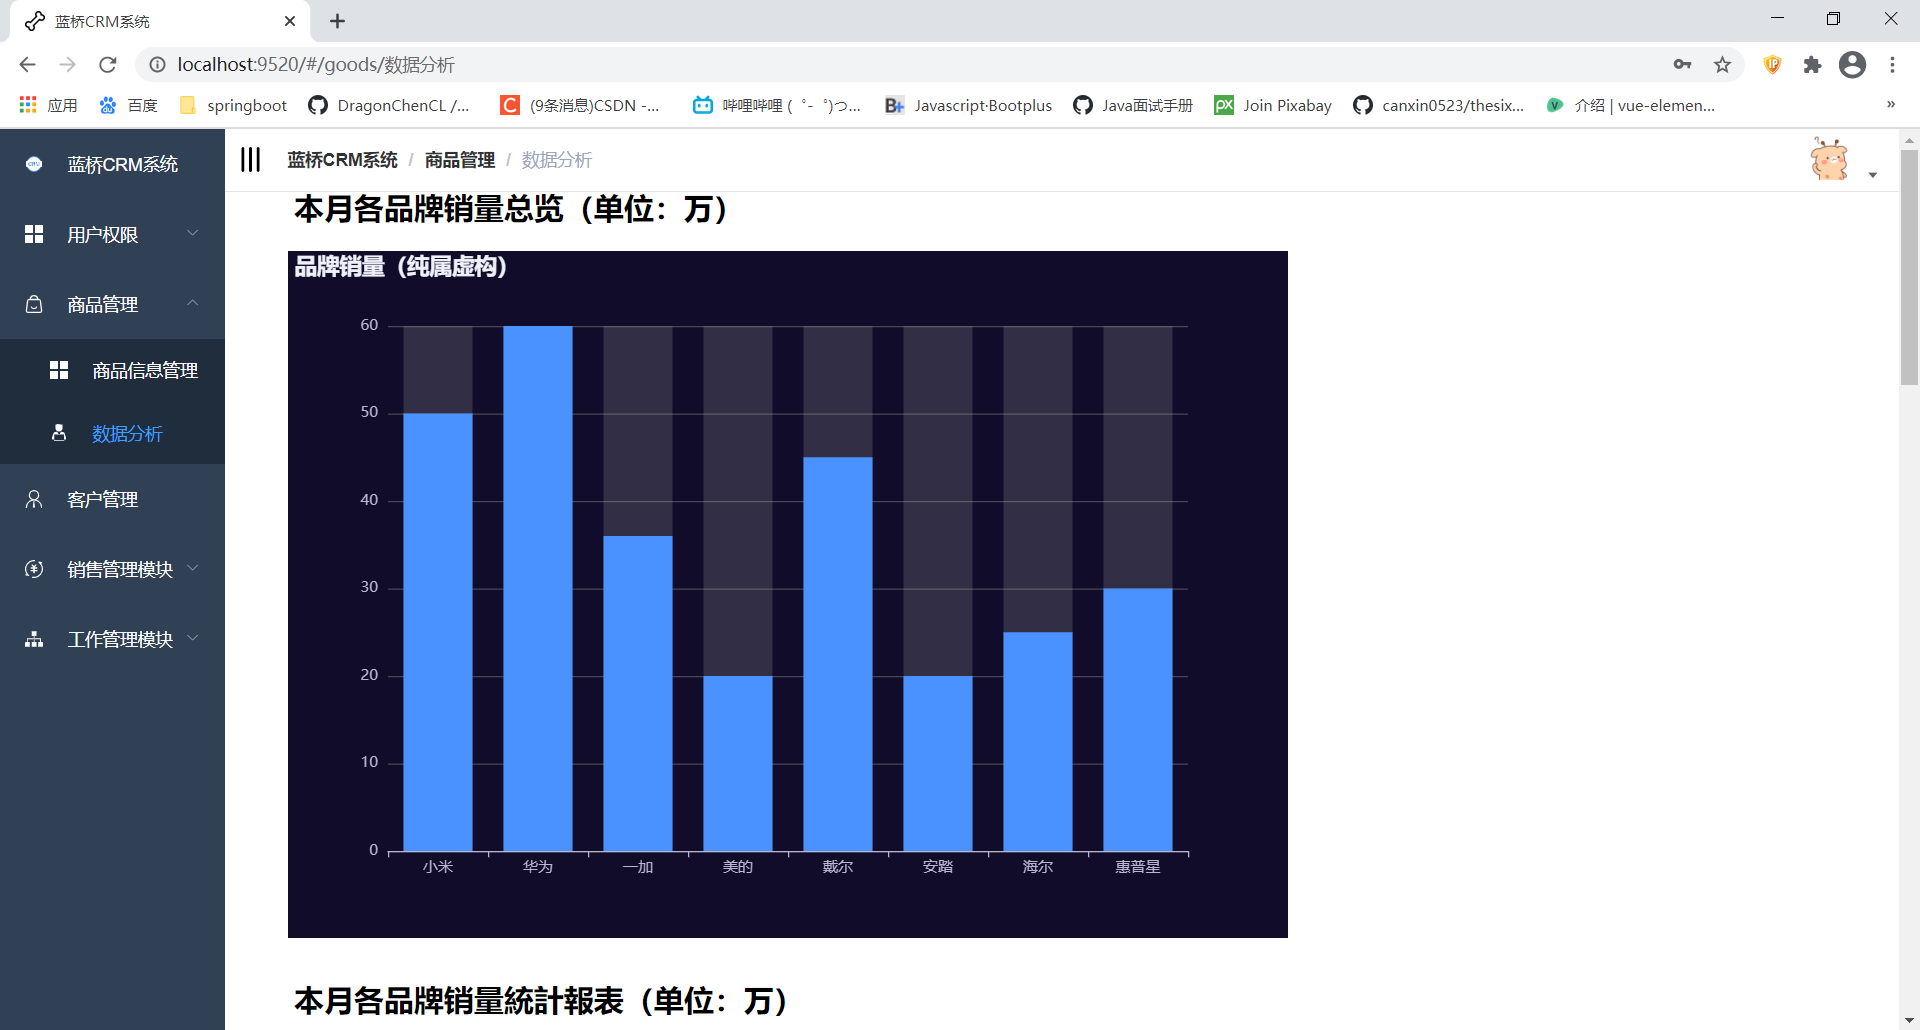
Task: Click the 华为 blue bar in chart
Action: [538, 588]
